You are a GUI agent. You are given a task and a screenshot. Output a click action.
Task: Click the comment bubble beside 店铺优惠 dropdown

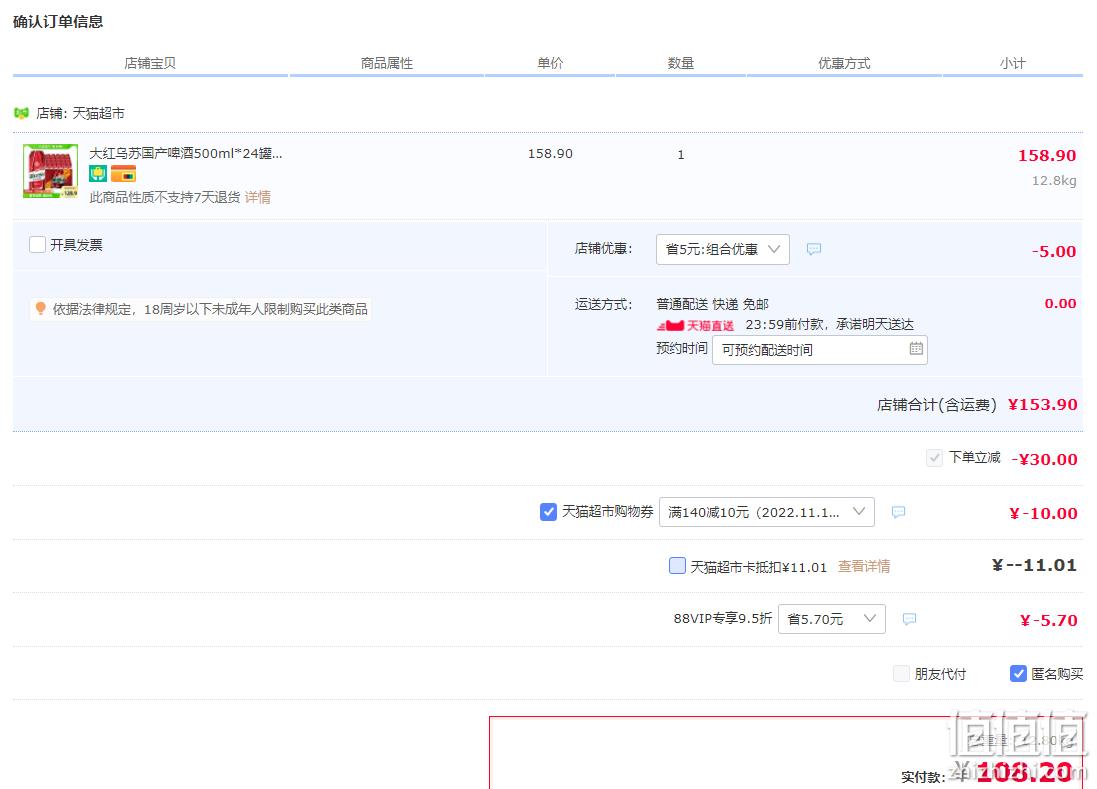click(814, 249)
